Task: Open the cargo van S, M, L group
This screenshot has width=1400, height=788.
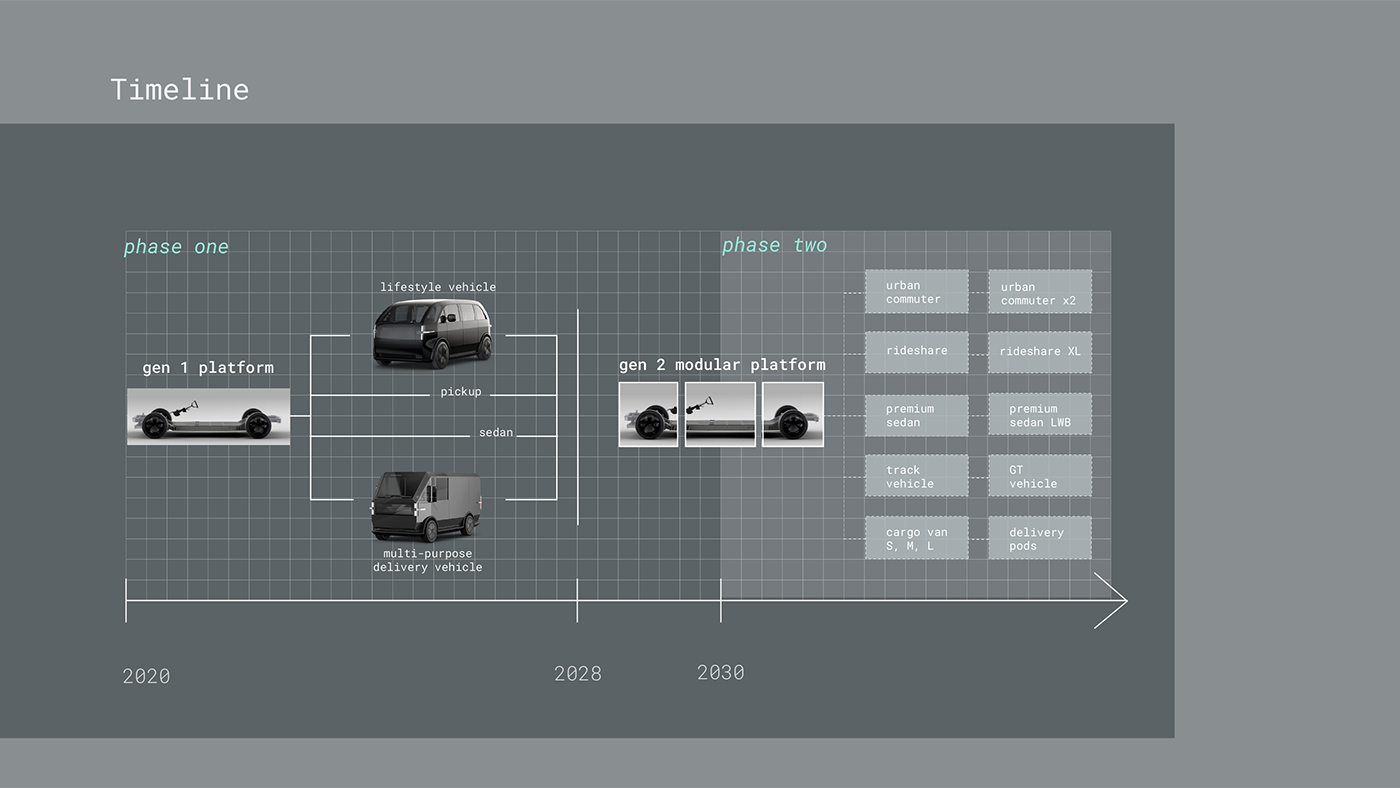Action: [x=916, y=538]
